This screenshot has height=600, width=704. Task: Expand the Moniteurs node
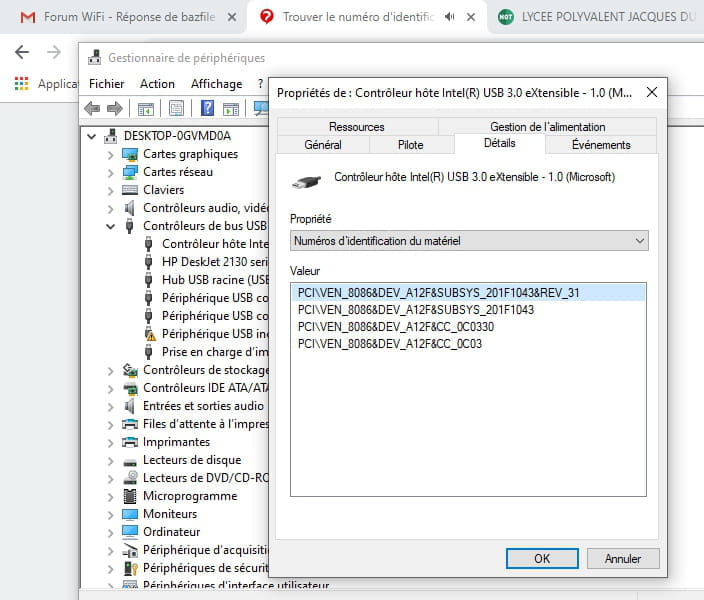[110, 515]
